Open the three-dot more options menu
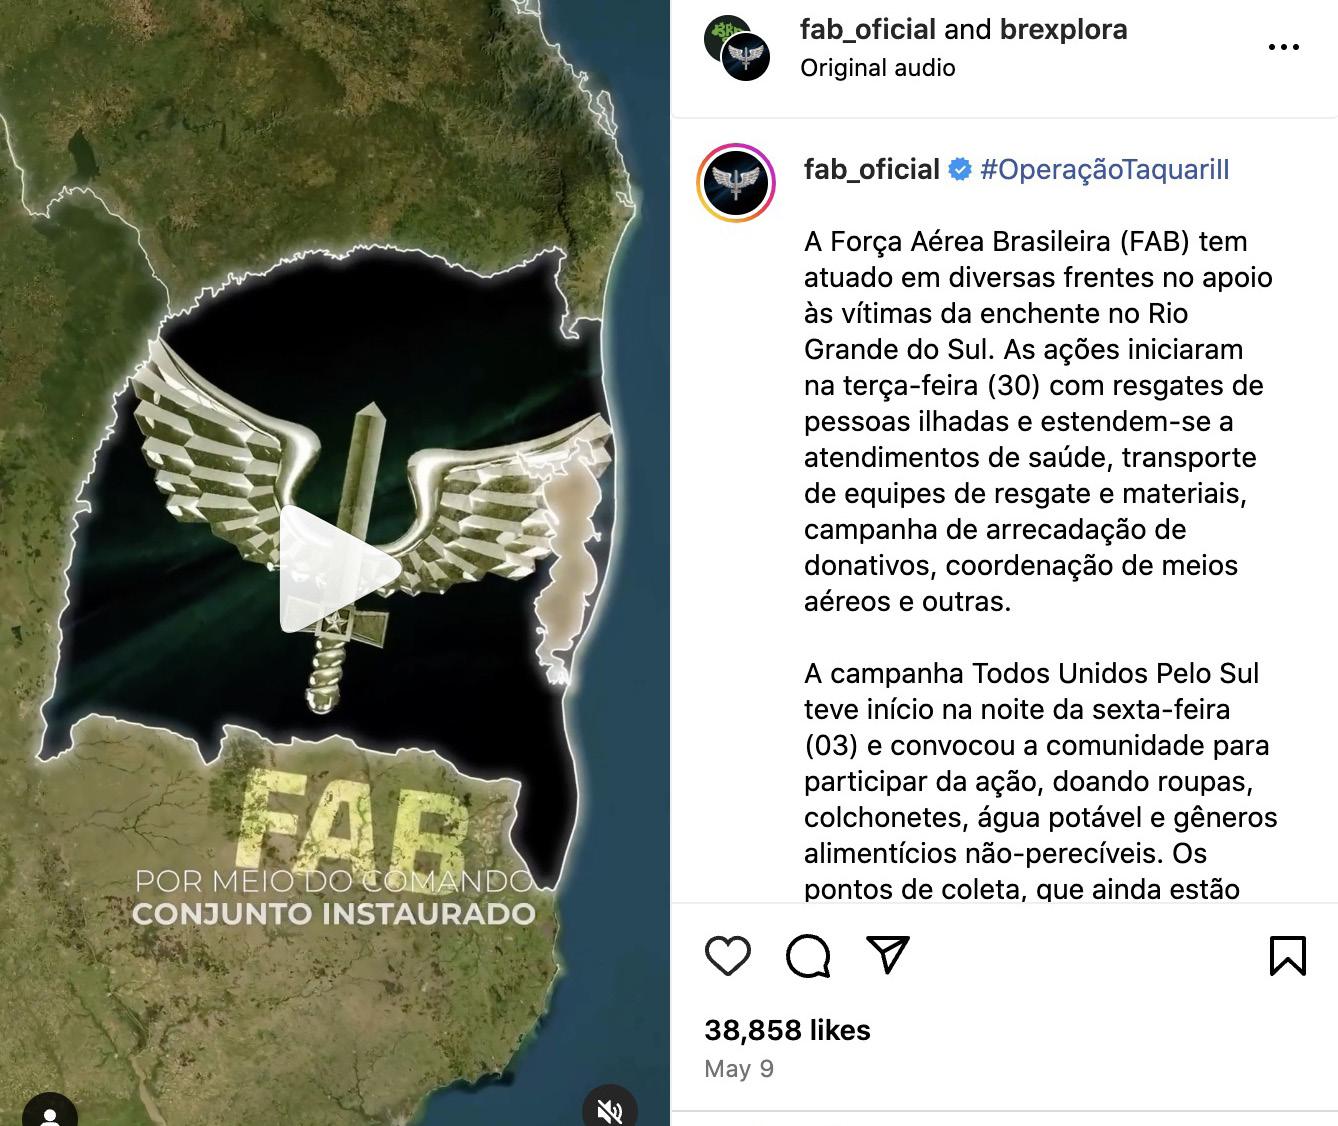This screenshot has height=1126, width=1338. tap(1283, 47)
